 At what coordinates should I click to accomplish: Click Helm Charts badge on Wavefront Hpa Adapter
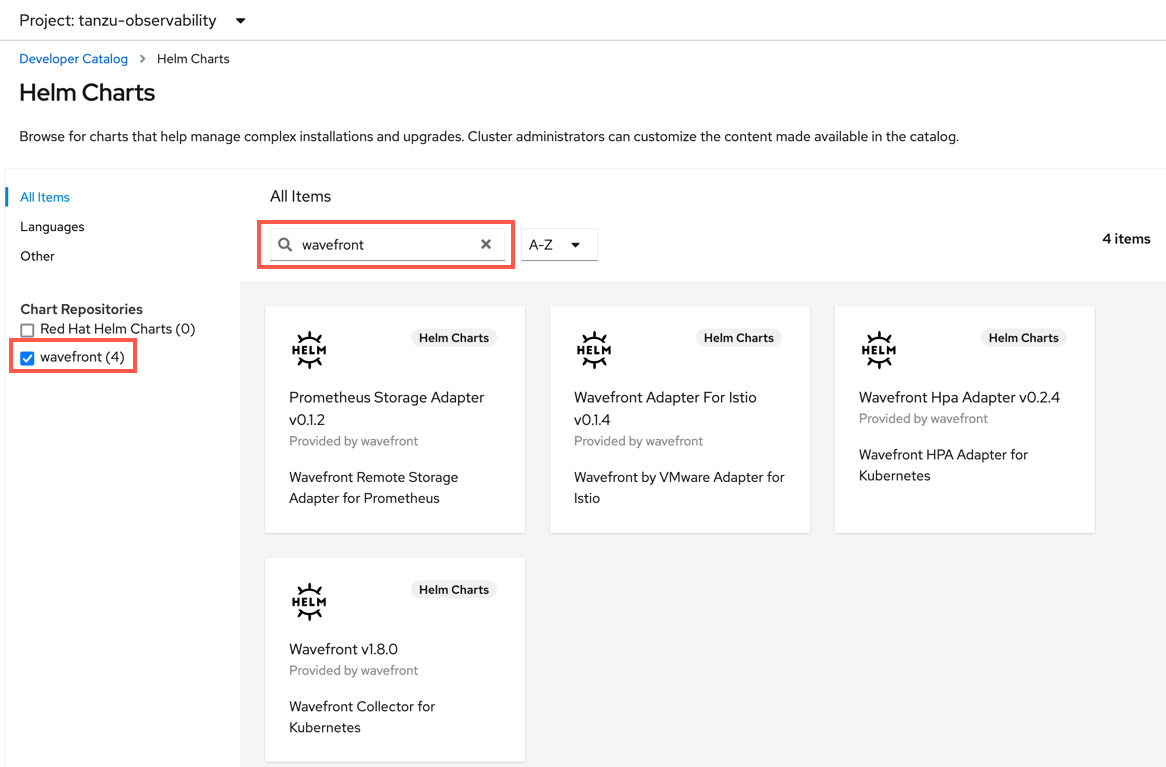pyautogui.click(x=1023, y=338)
